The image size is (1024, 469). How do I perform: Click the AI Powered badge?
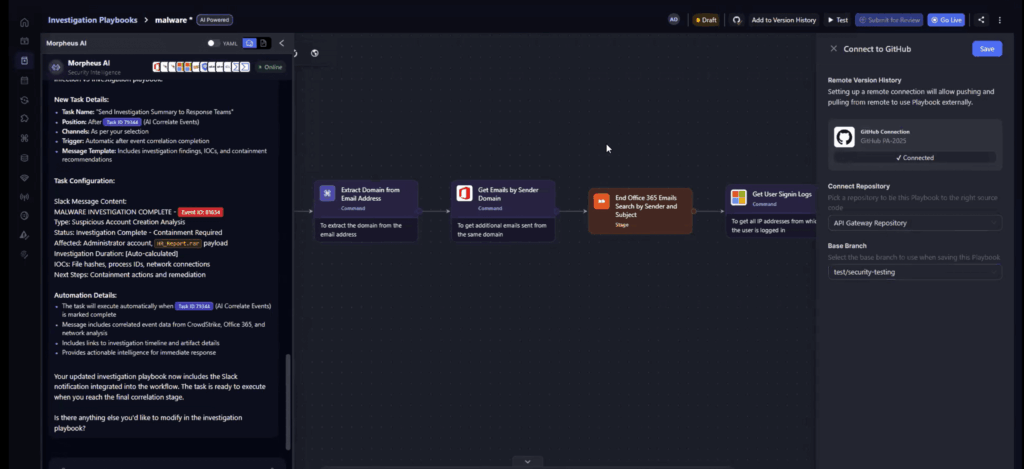[x=214, y=20]
